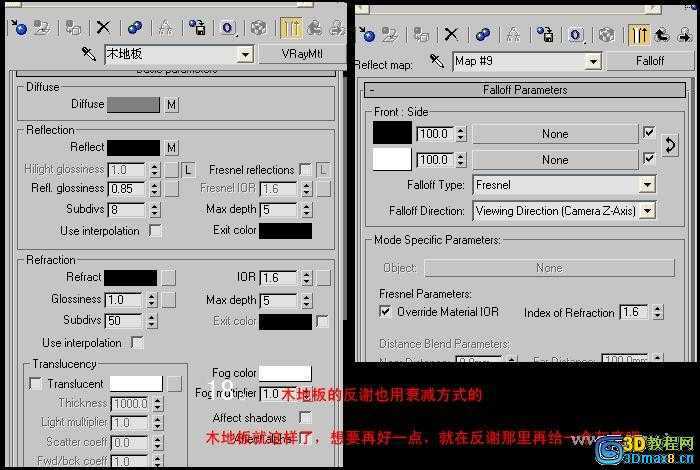Click Make Material Copy icon in VRayMtl panel

135,28
